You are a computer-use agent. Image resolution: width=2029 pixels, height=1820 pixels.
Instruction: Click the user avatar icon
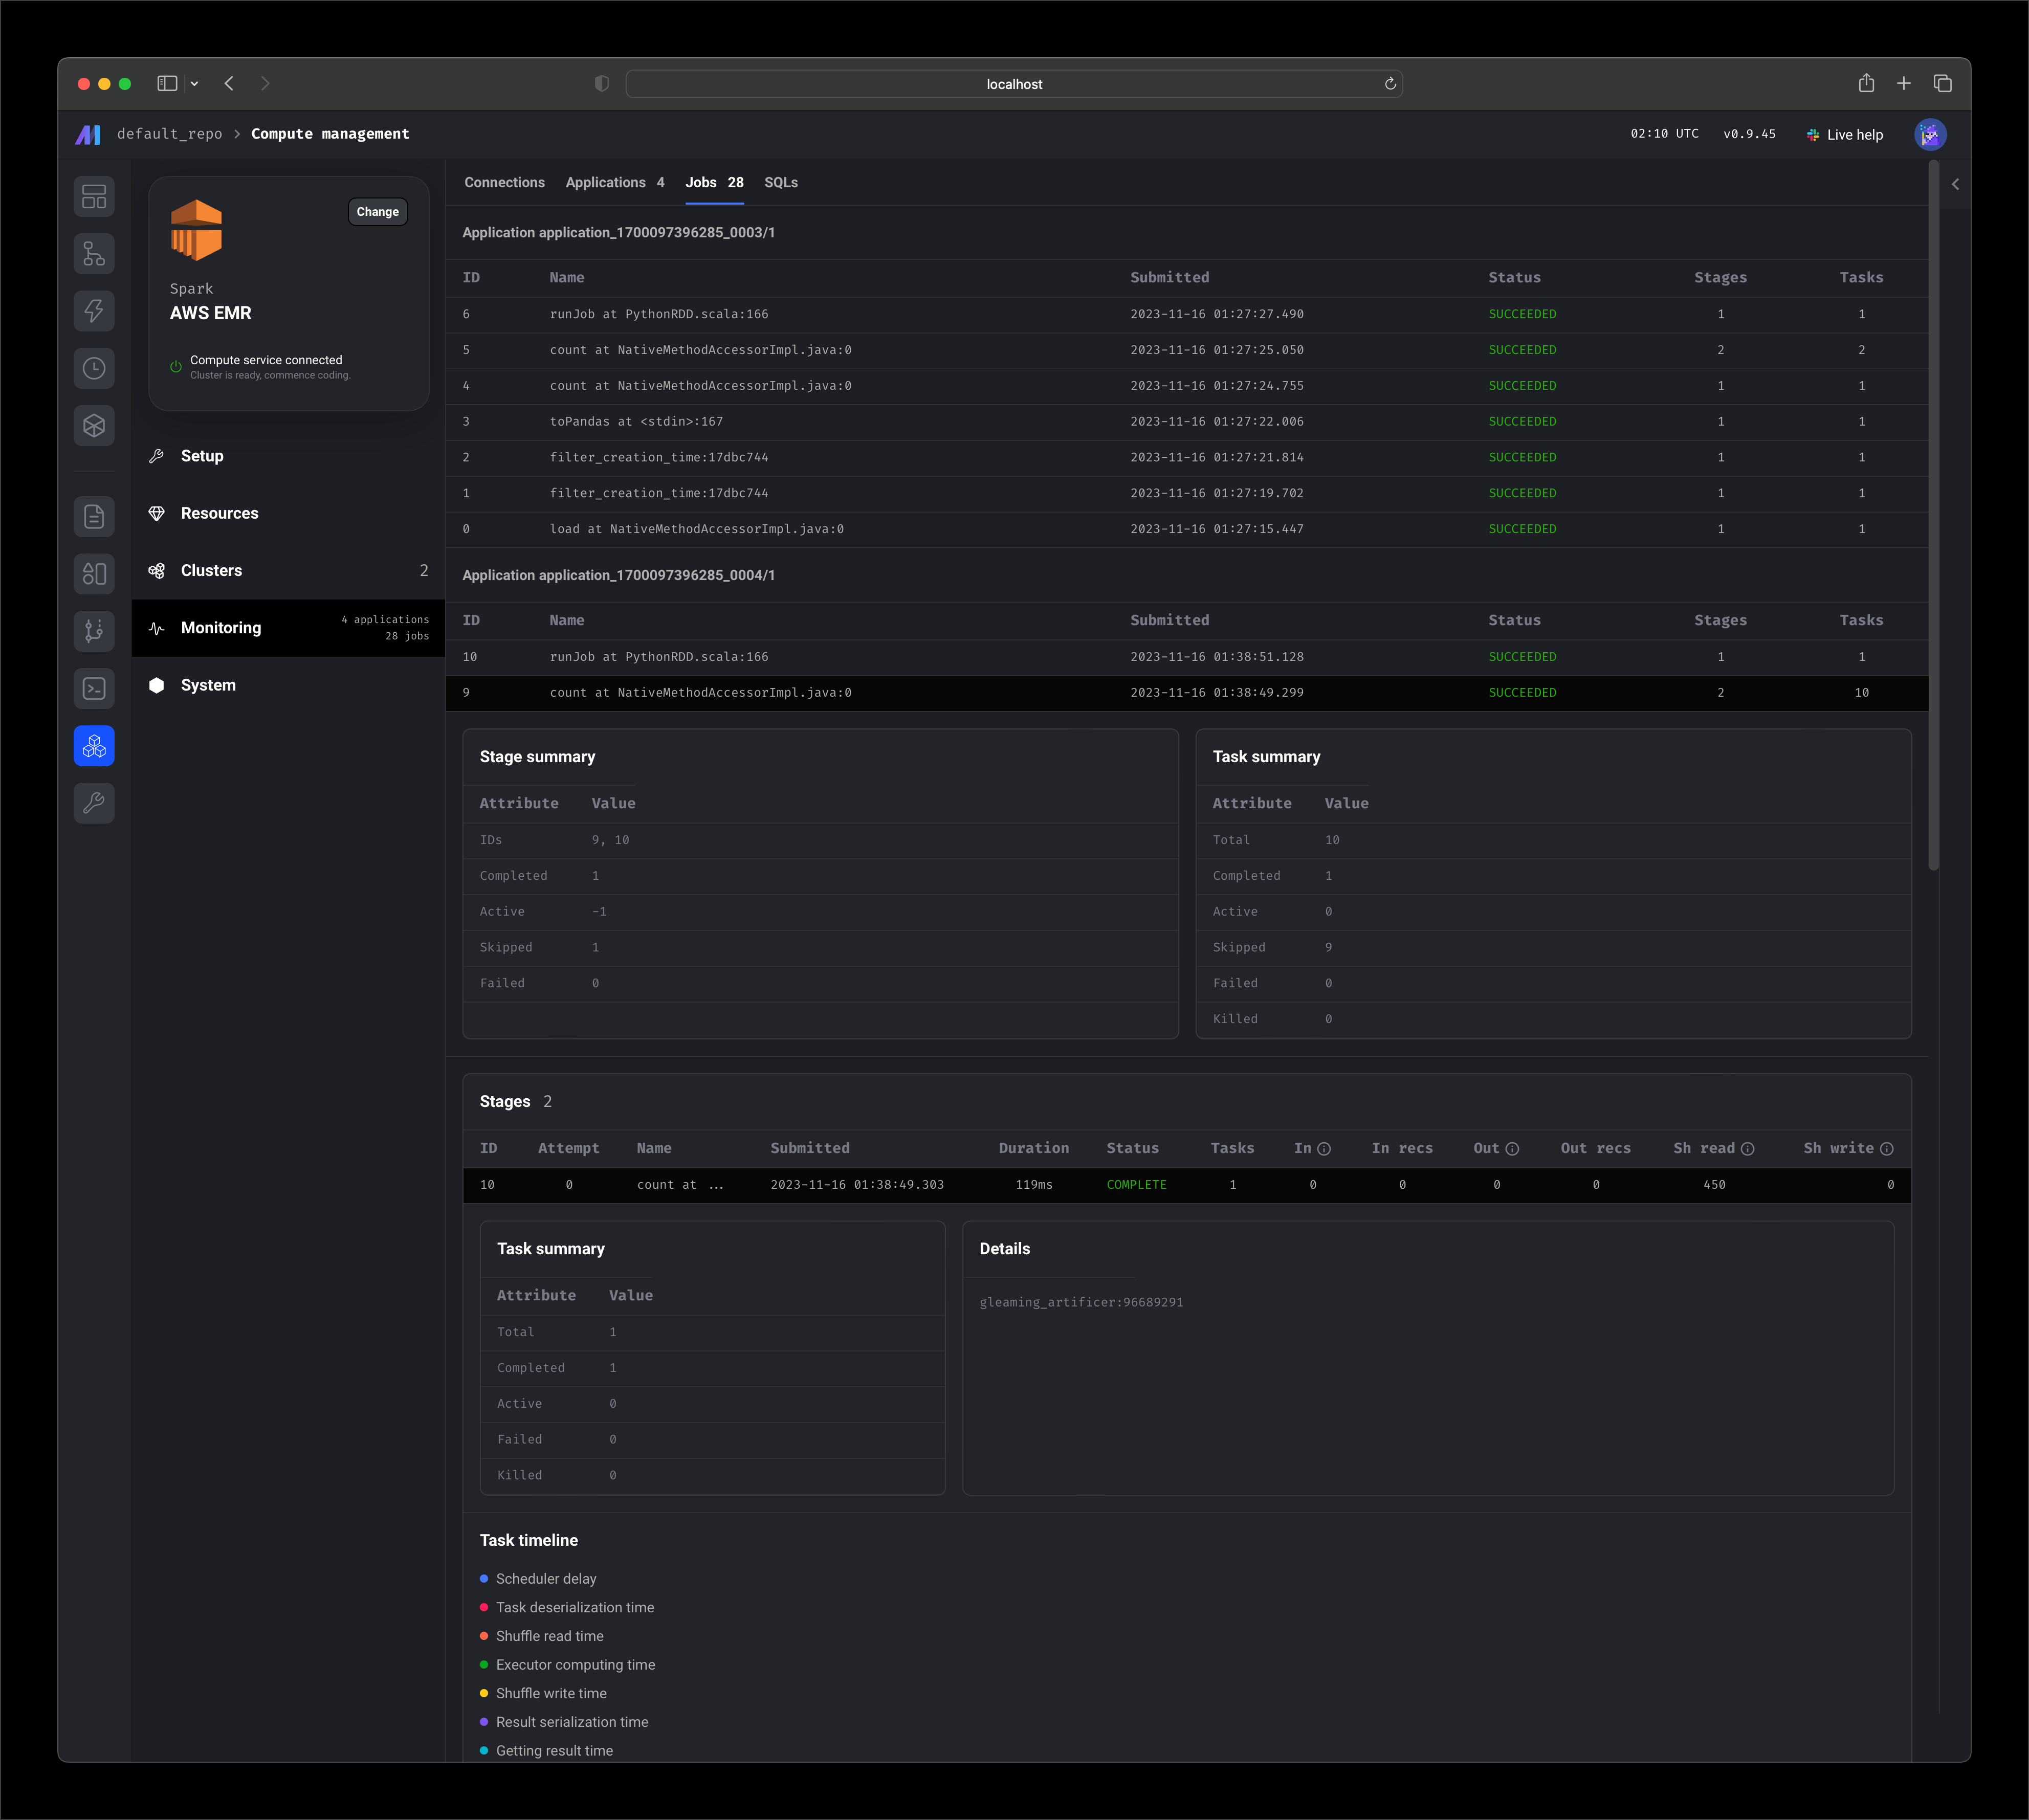coord(1930,134)
